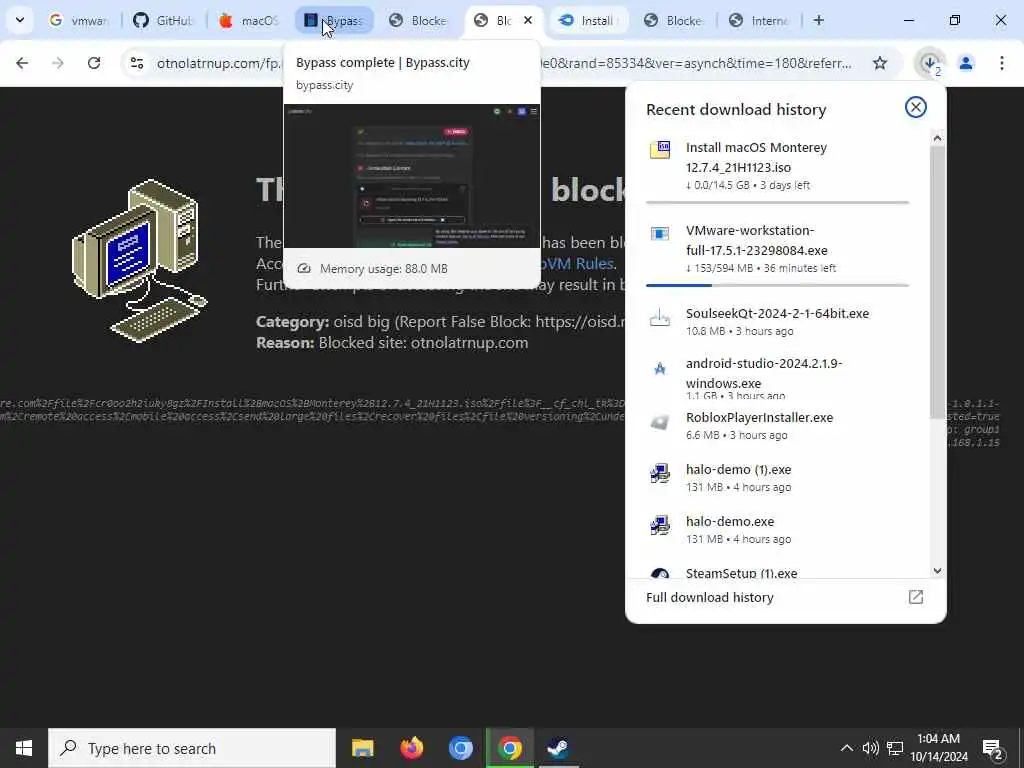1024x768 pixels.
Task: Open the volume control
Action: pyautogui.click(x=871, y=748)
